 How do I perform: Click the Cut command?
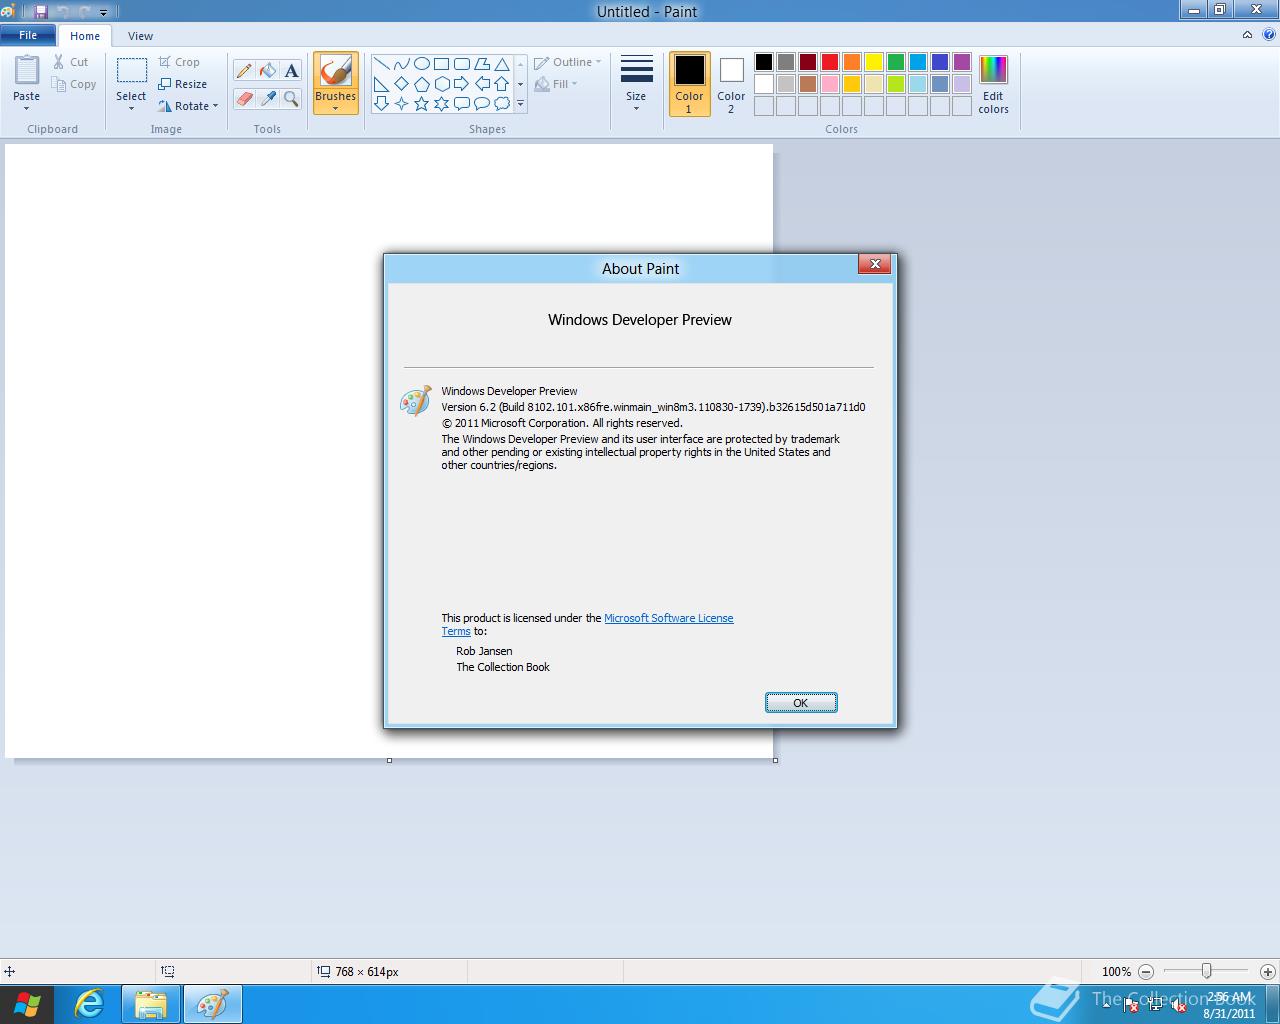pyautogui.click(x=71, y=62)
